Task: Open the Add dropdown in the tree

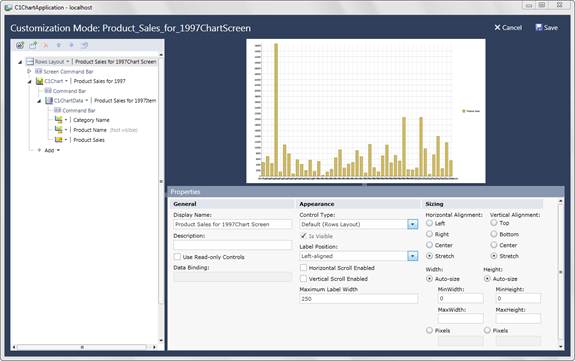Action: [58, 150]
